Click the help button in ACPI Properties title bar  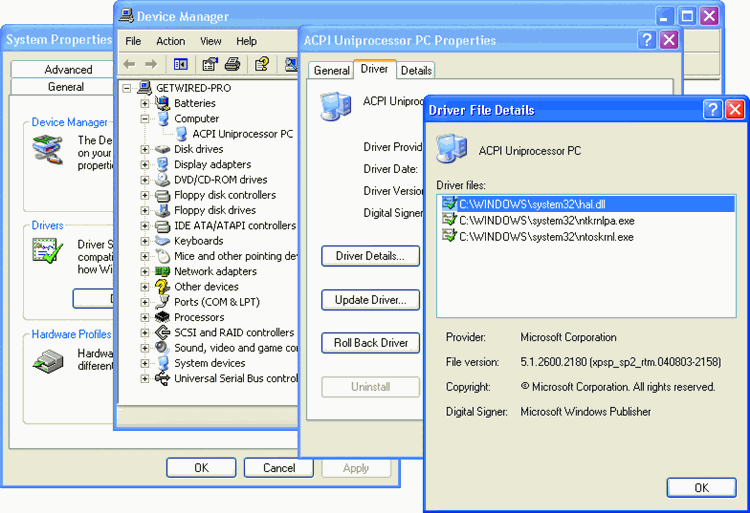(x=647, y=40)
